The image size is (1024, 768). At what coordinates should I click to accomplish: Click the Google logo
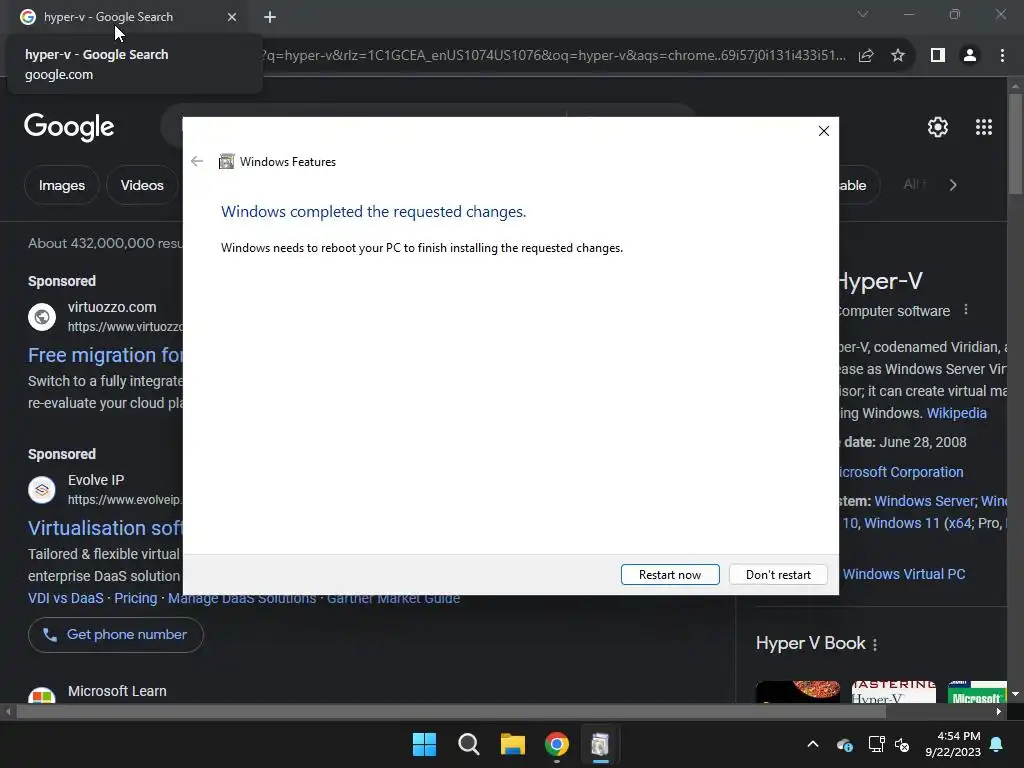tap(69, 127)
